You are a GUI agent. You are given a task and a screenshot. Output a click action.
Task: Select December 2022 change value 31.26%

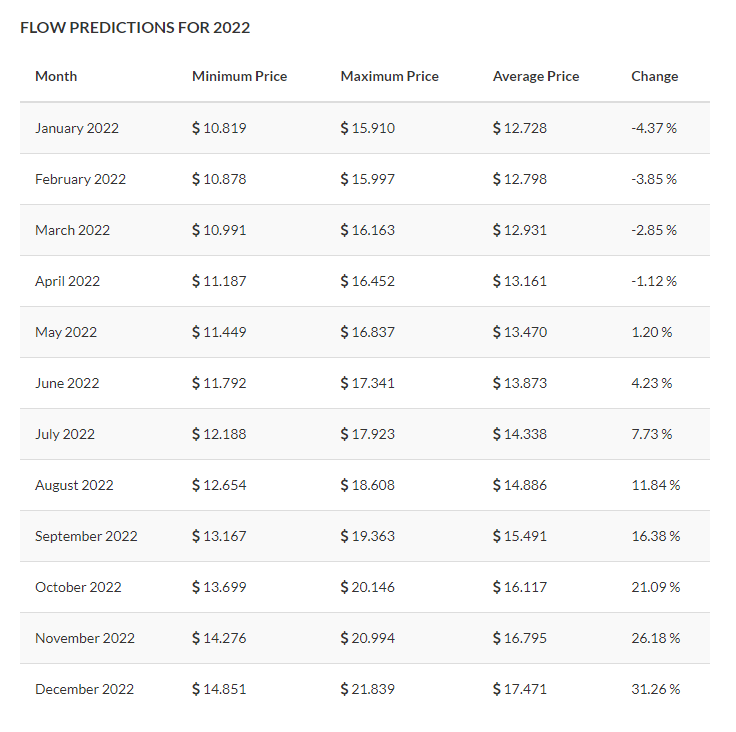click(x=655, y=689)
